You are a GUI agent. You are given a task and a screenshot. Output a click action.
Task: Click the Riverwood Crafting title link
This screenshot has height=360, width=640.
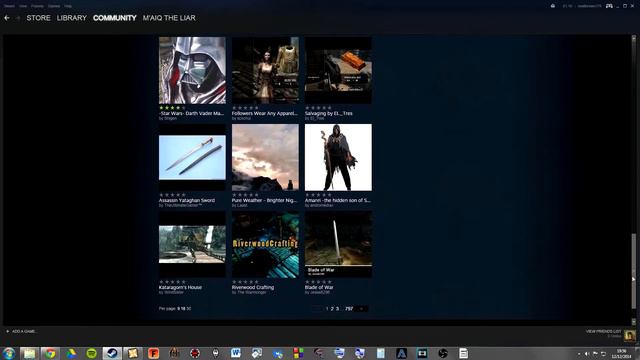point(253,287)
